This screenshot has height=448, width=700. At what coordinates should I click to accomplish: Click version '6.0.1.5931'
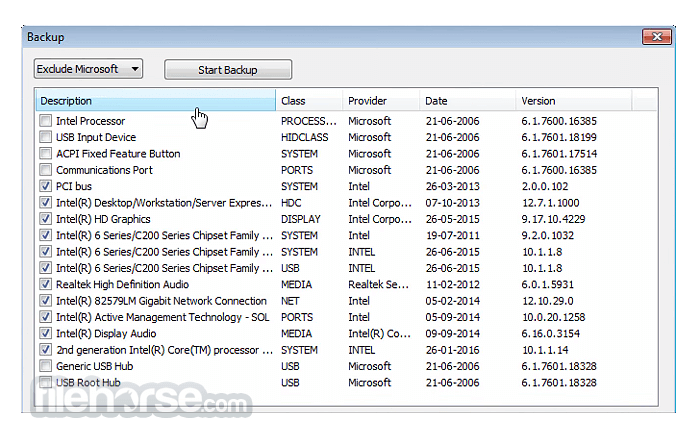548,284
